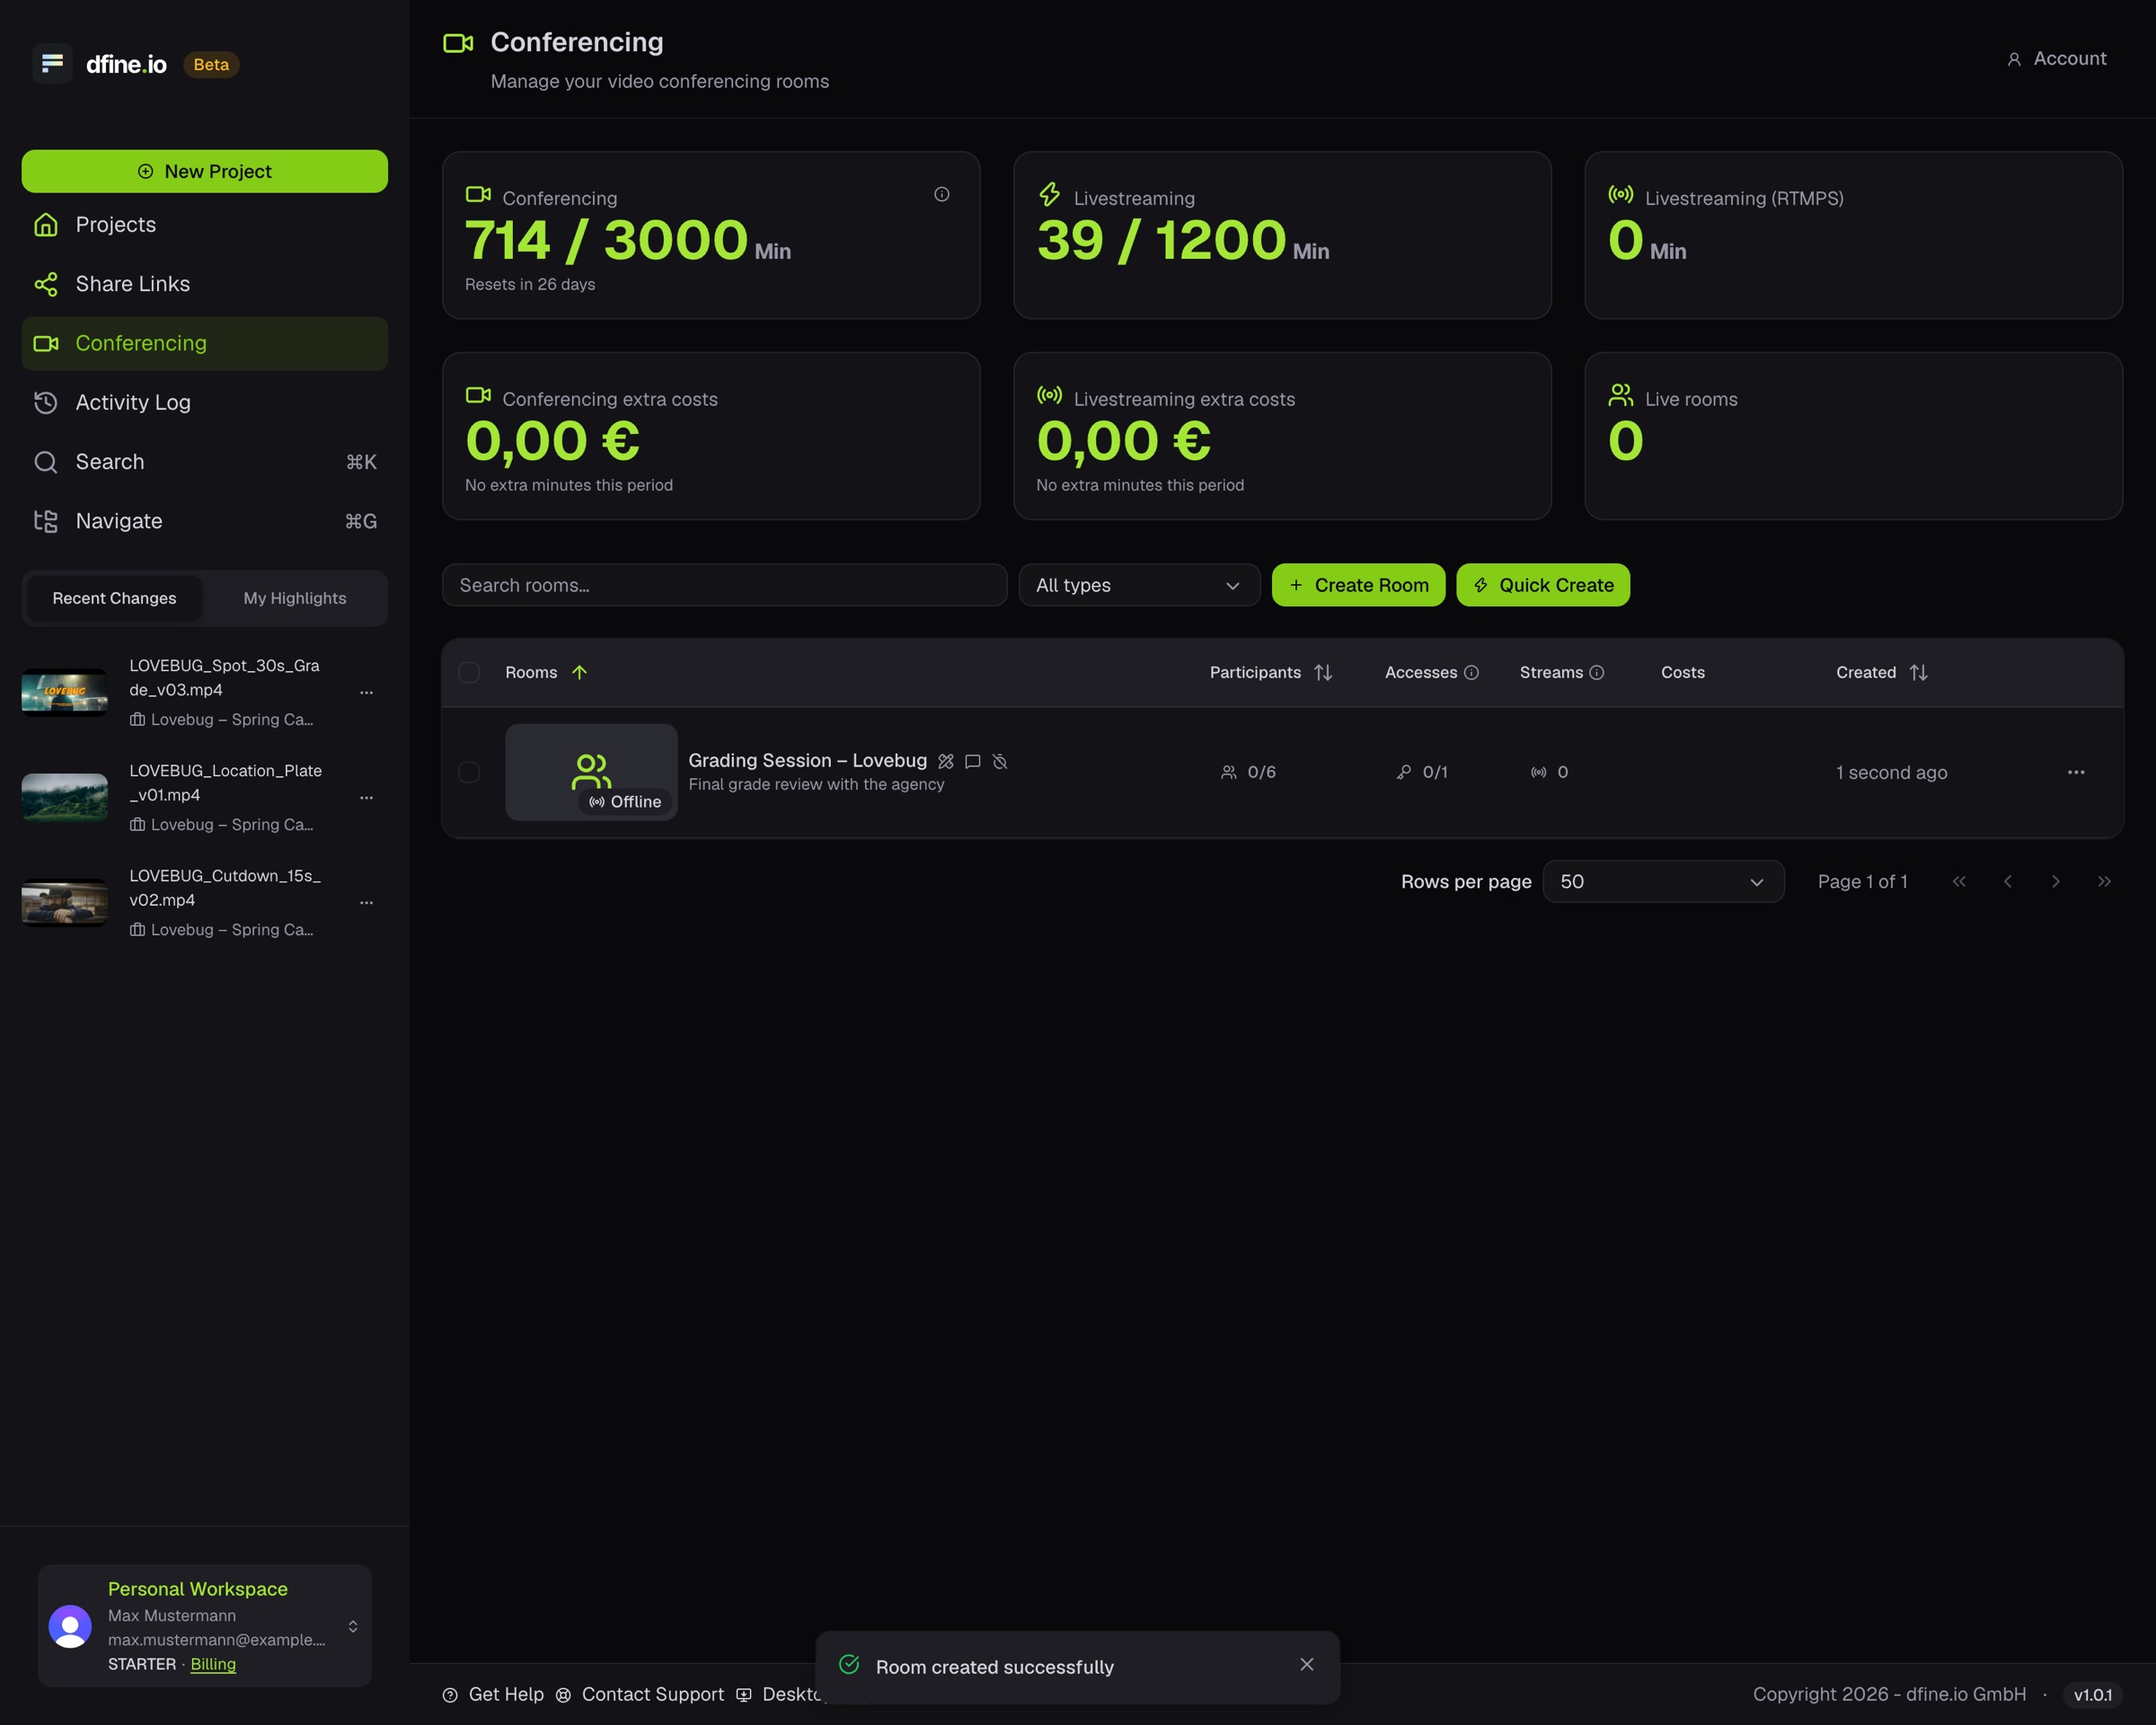Go to the next page arrow
2156x1725 pixels.
[2056, 881]
